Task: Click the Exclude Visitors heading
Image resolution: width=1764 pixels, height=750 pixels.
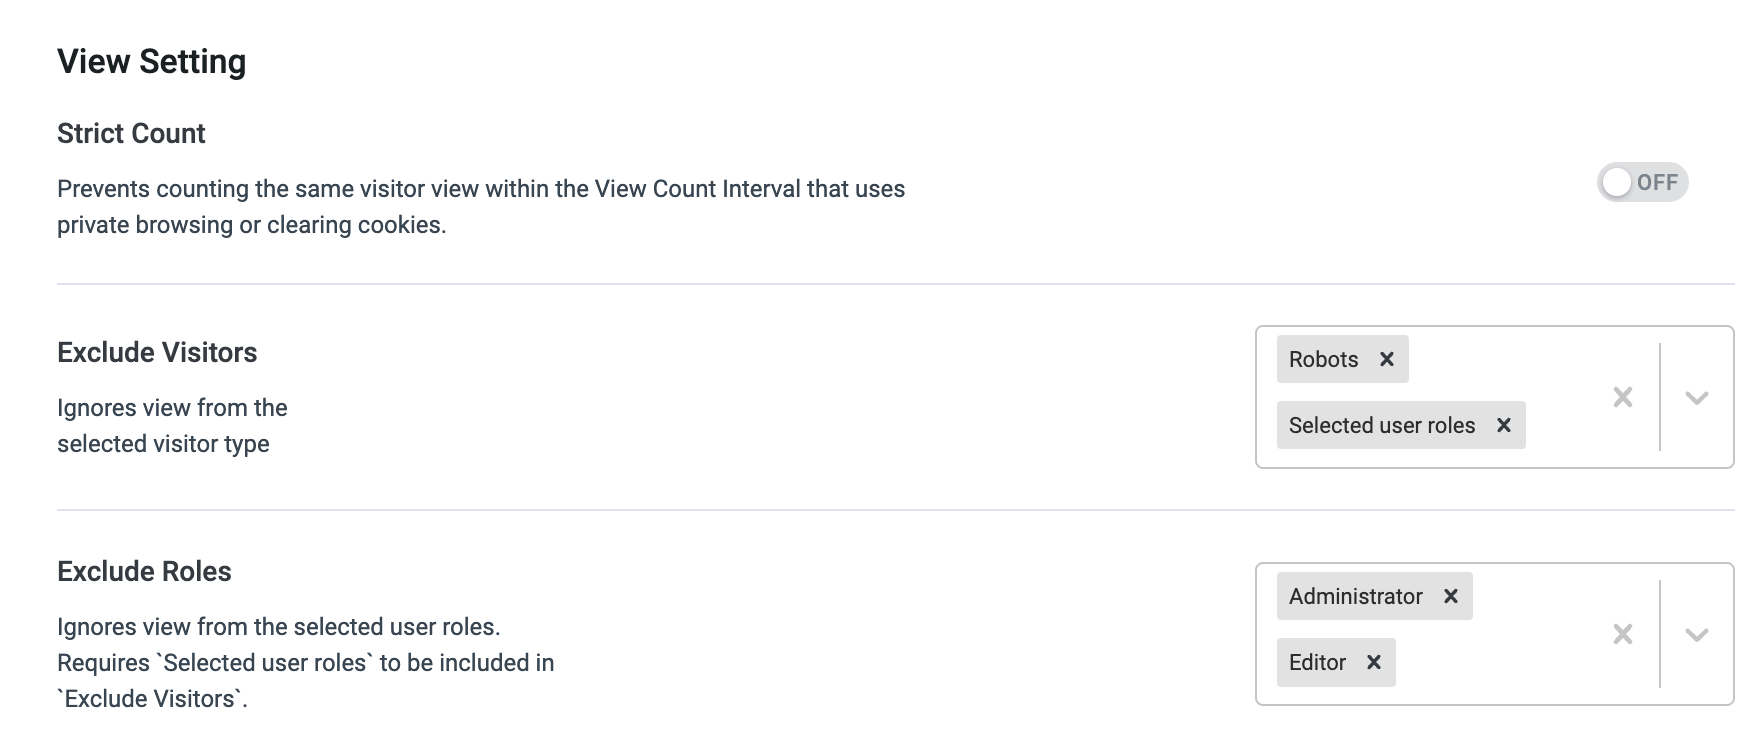Action: click(157, 352)
